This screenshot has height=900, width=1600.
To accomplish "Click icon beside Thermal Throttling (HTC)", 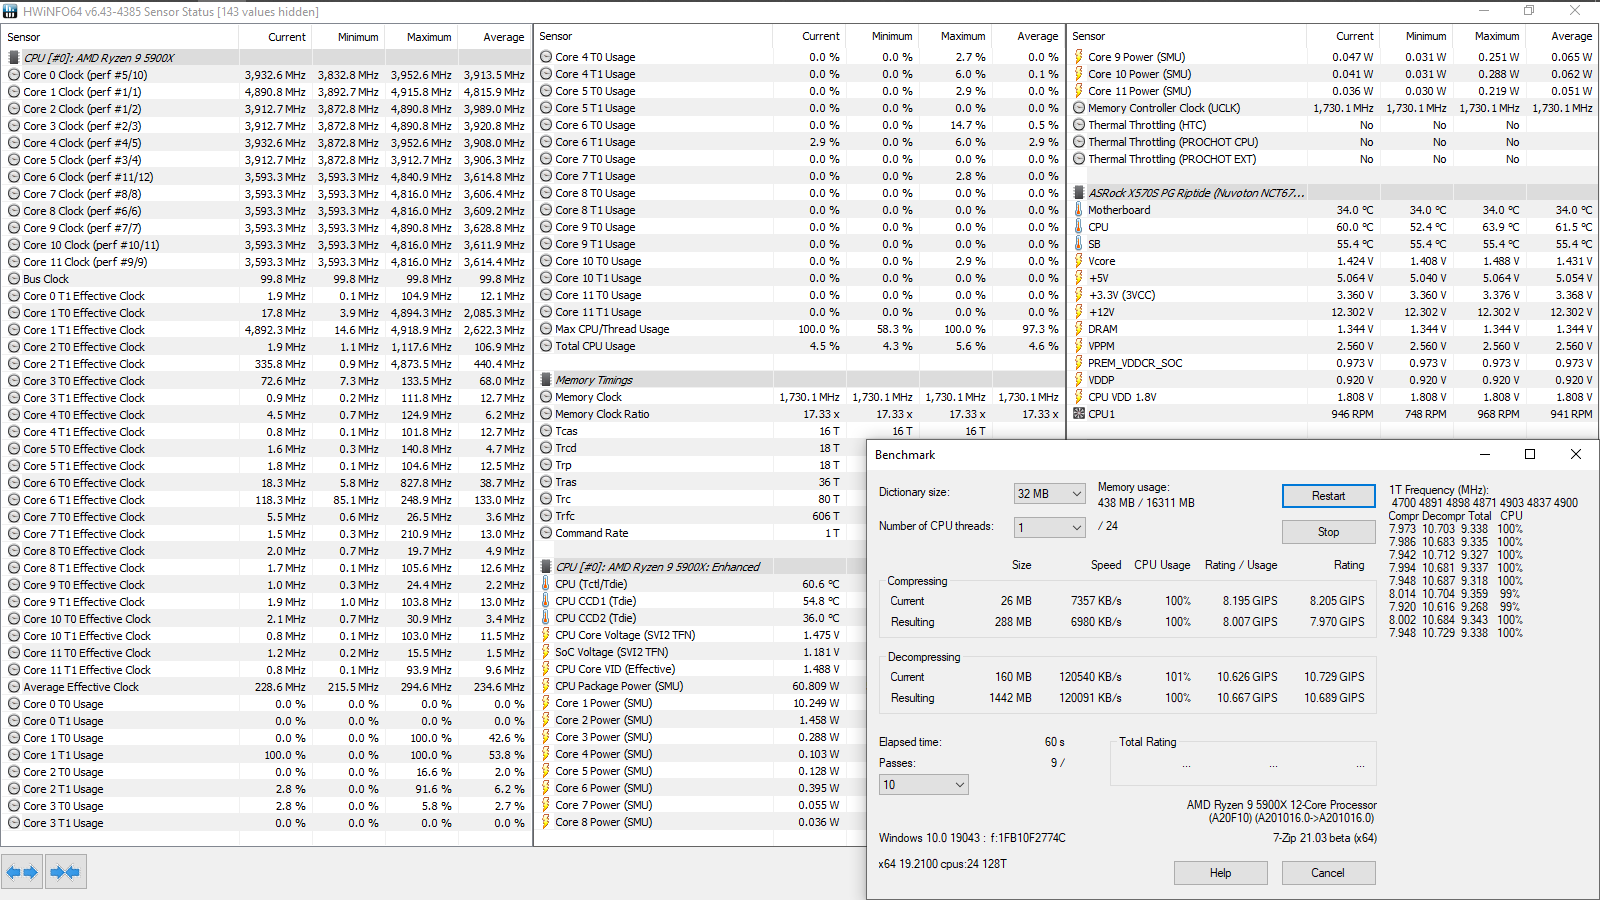I will 1079,125.
